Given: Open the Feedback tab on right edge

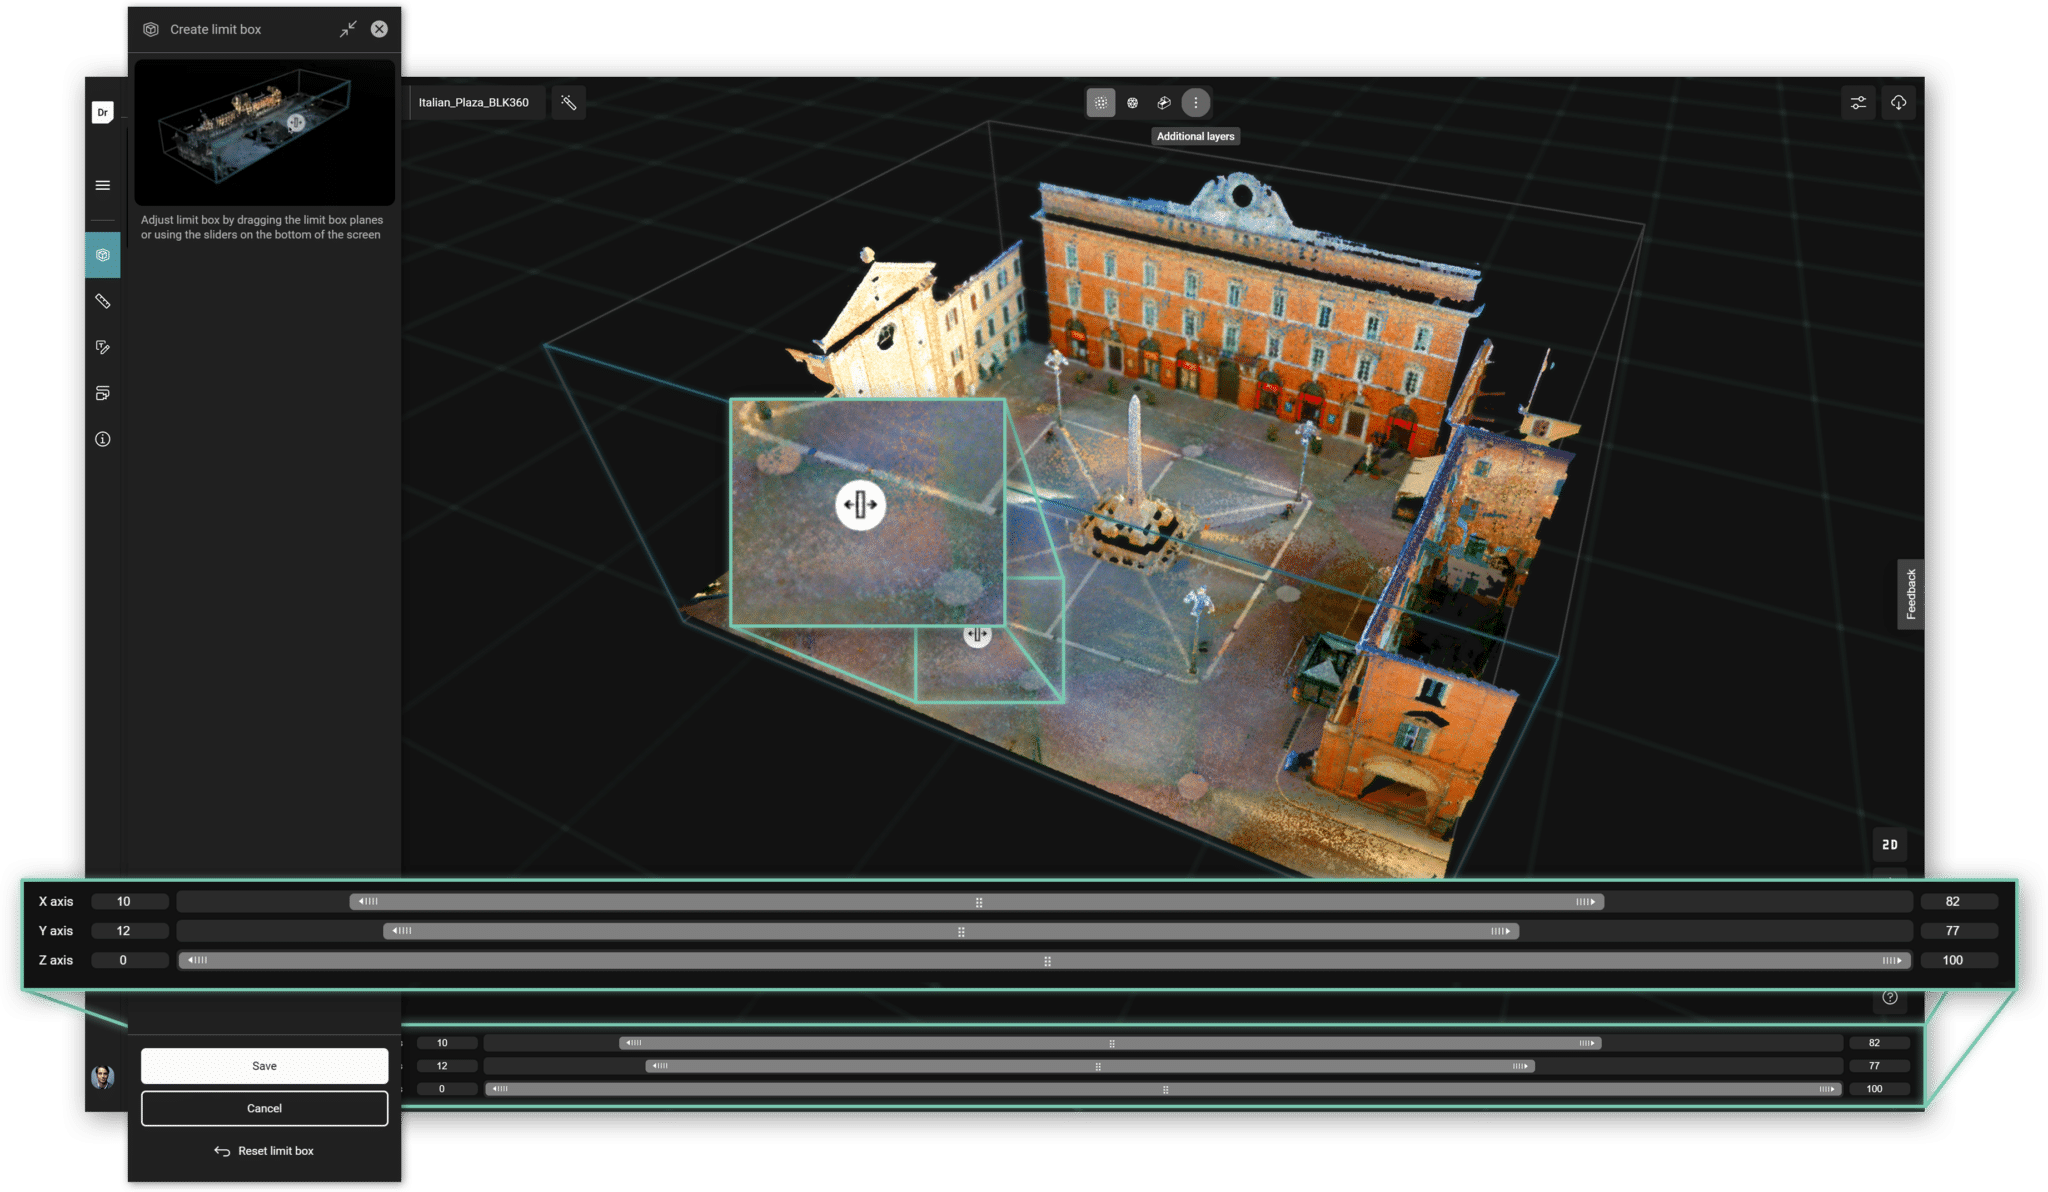Looking at the screenshot, I should pyautogui.click(x=1911, y=595).
